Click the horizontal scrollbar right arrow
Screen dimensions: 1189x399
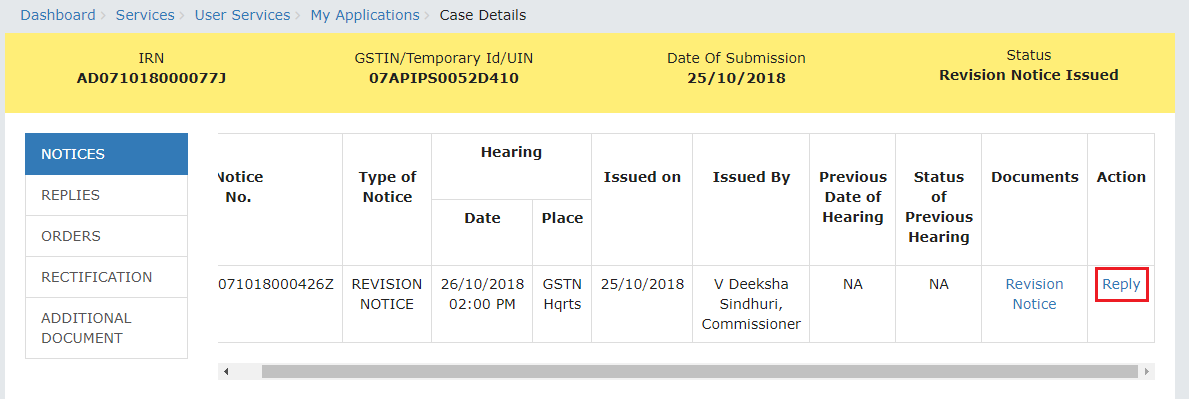coord(1147,372)
